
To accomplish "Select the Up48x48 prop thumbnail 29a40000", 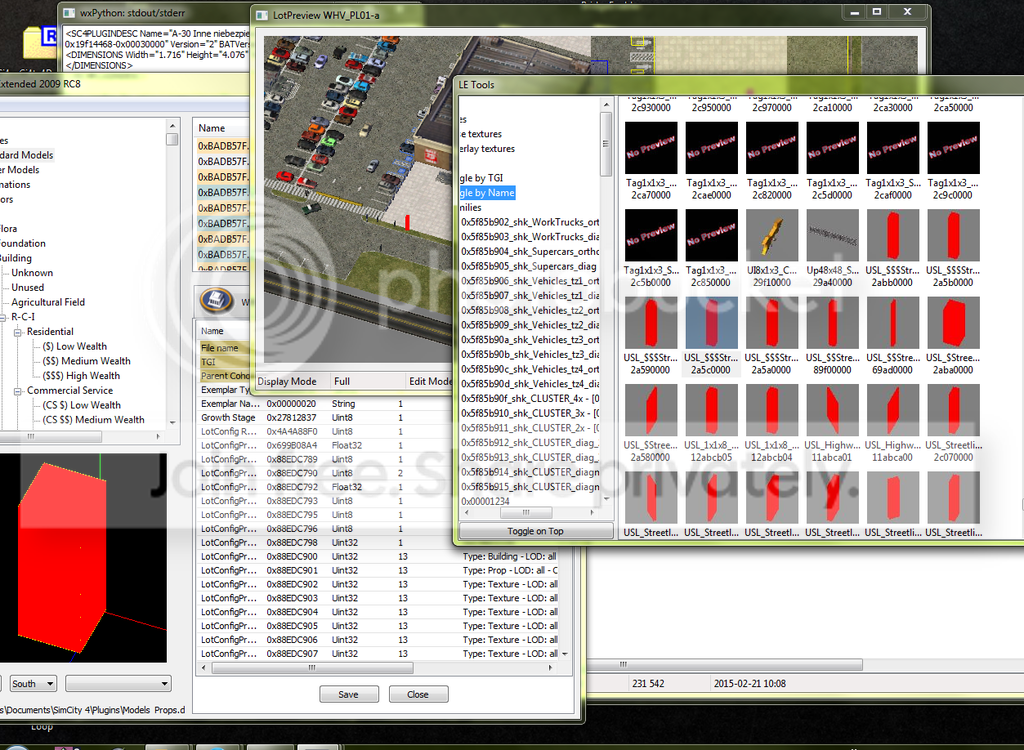I will (833, 235).
